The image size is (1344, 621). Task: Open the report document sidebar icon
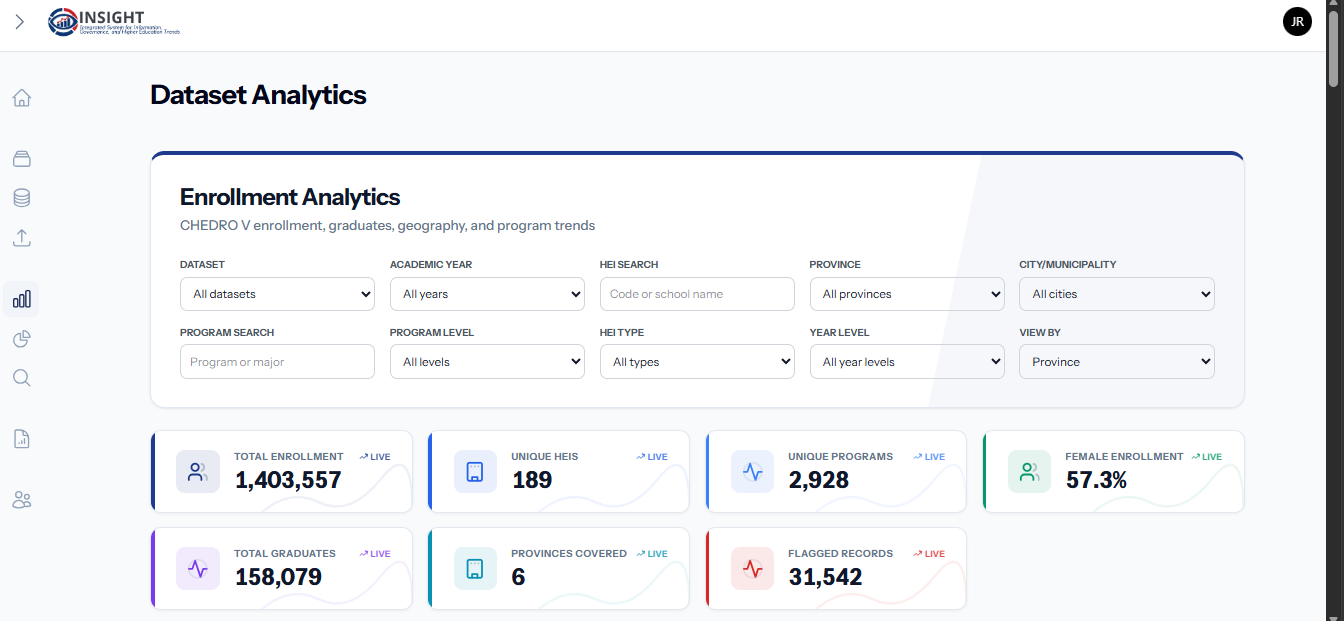(x=21, y=438)
